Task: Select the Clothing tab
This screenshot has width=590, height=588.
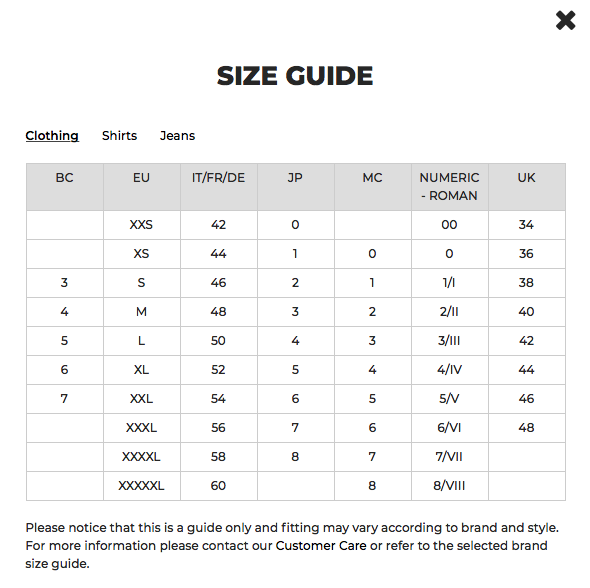Action: tap(52, 135)
